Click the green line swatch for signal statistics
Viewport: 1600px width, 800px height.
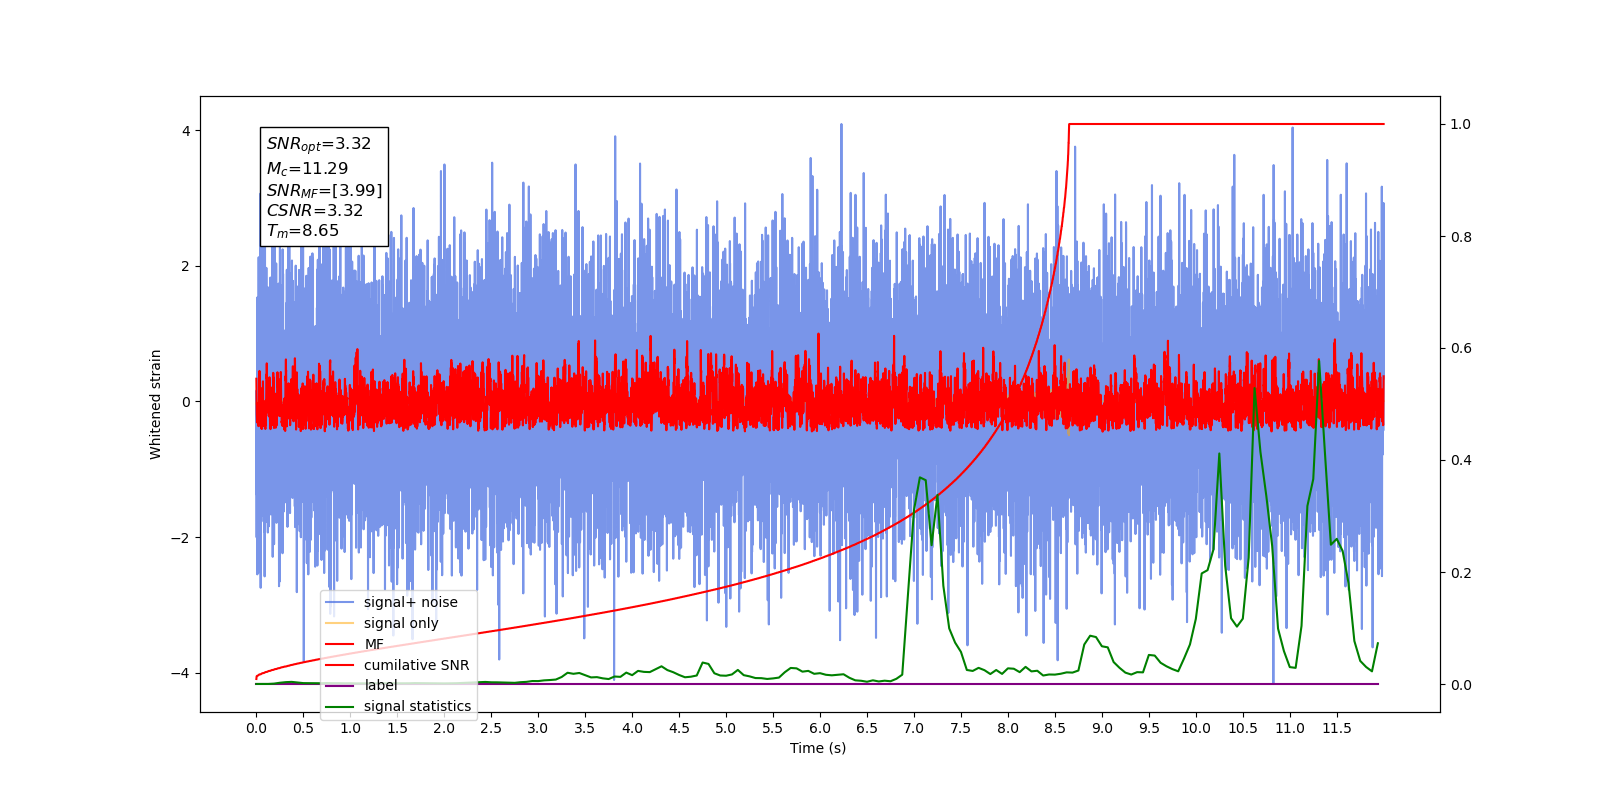[340, 707]
